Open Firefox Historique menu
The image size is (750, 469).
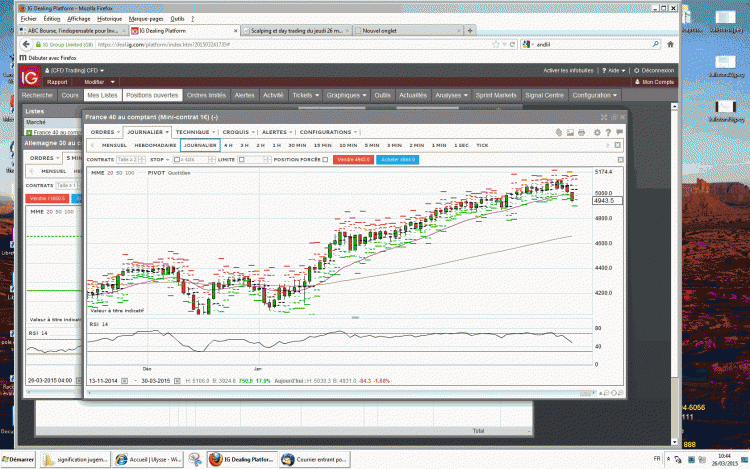coord(110,19)
